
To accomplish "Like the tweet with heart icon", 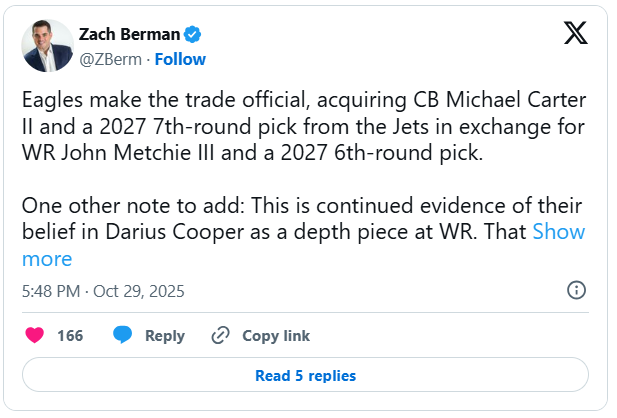I will pos(34,335).
